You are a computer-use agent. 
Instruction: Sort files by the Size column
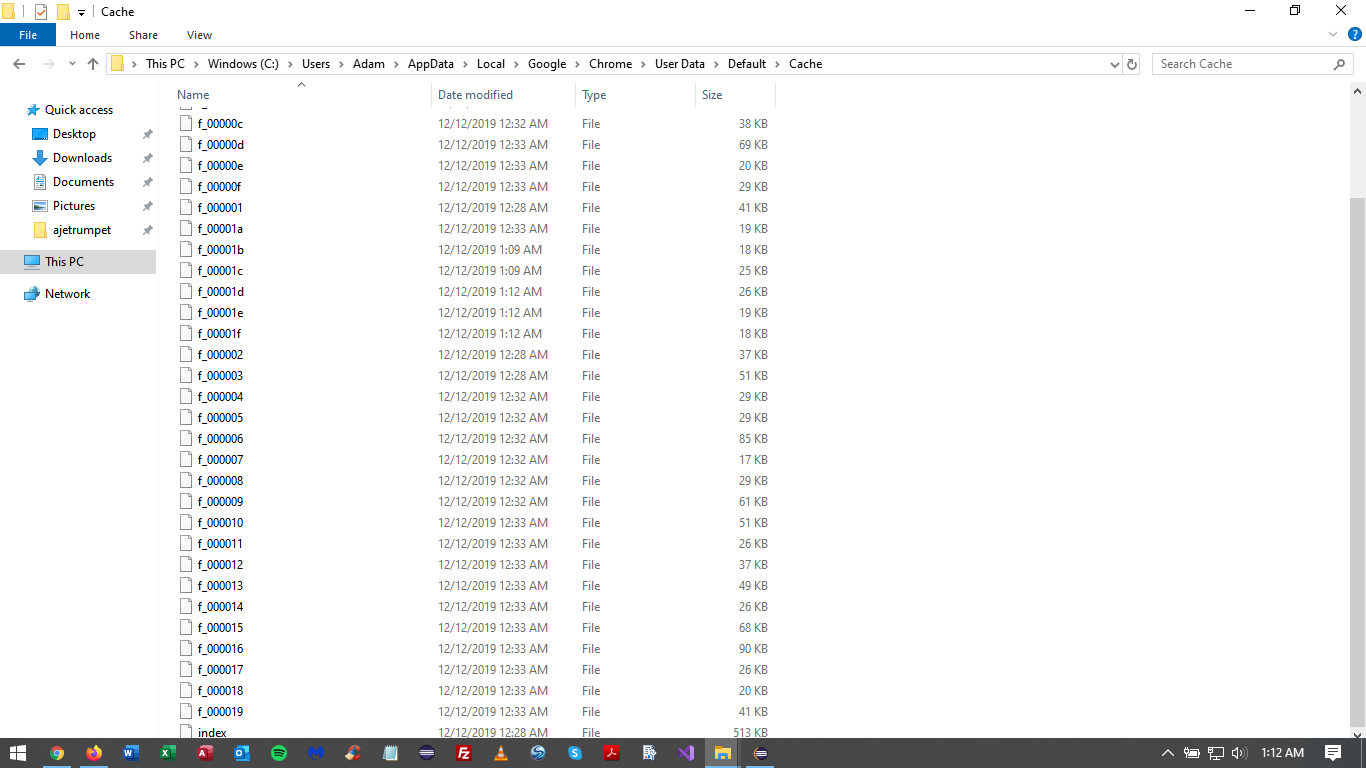coord(735,95)
